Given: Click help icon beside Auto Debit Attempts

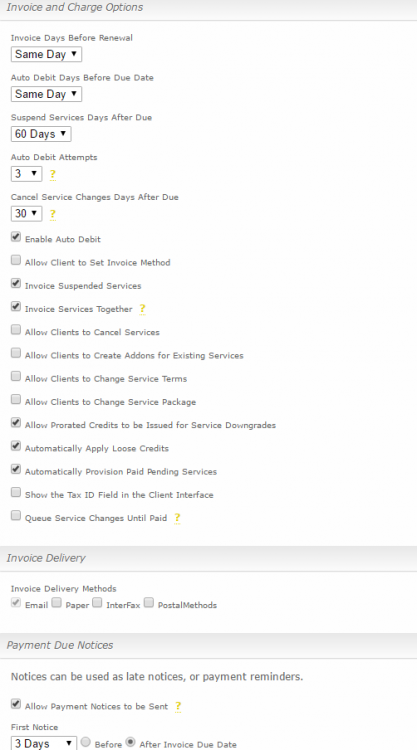Looking at the screenshot, I should [53, 175].
